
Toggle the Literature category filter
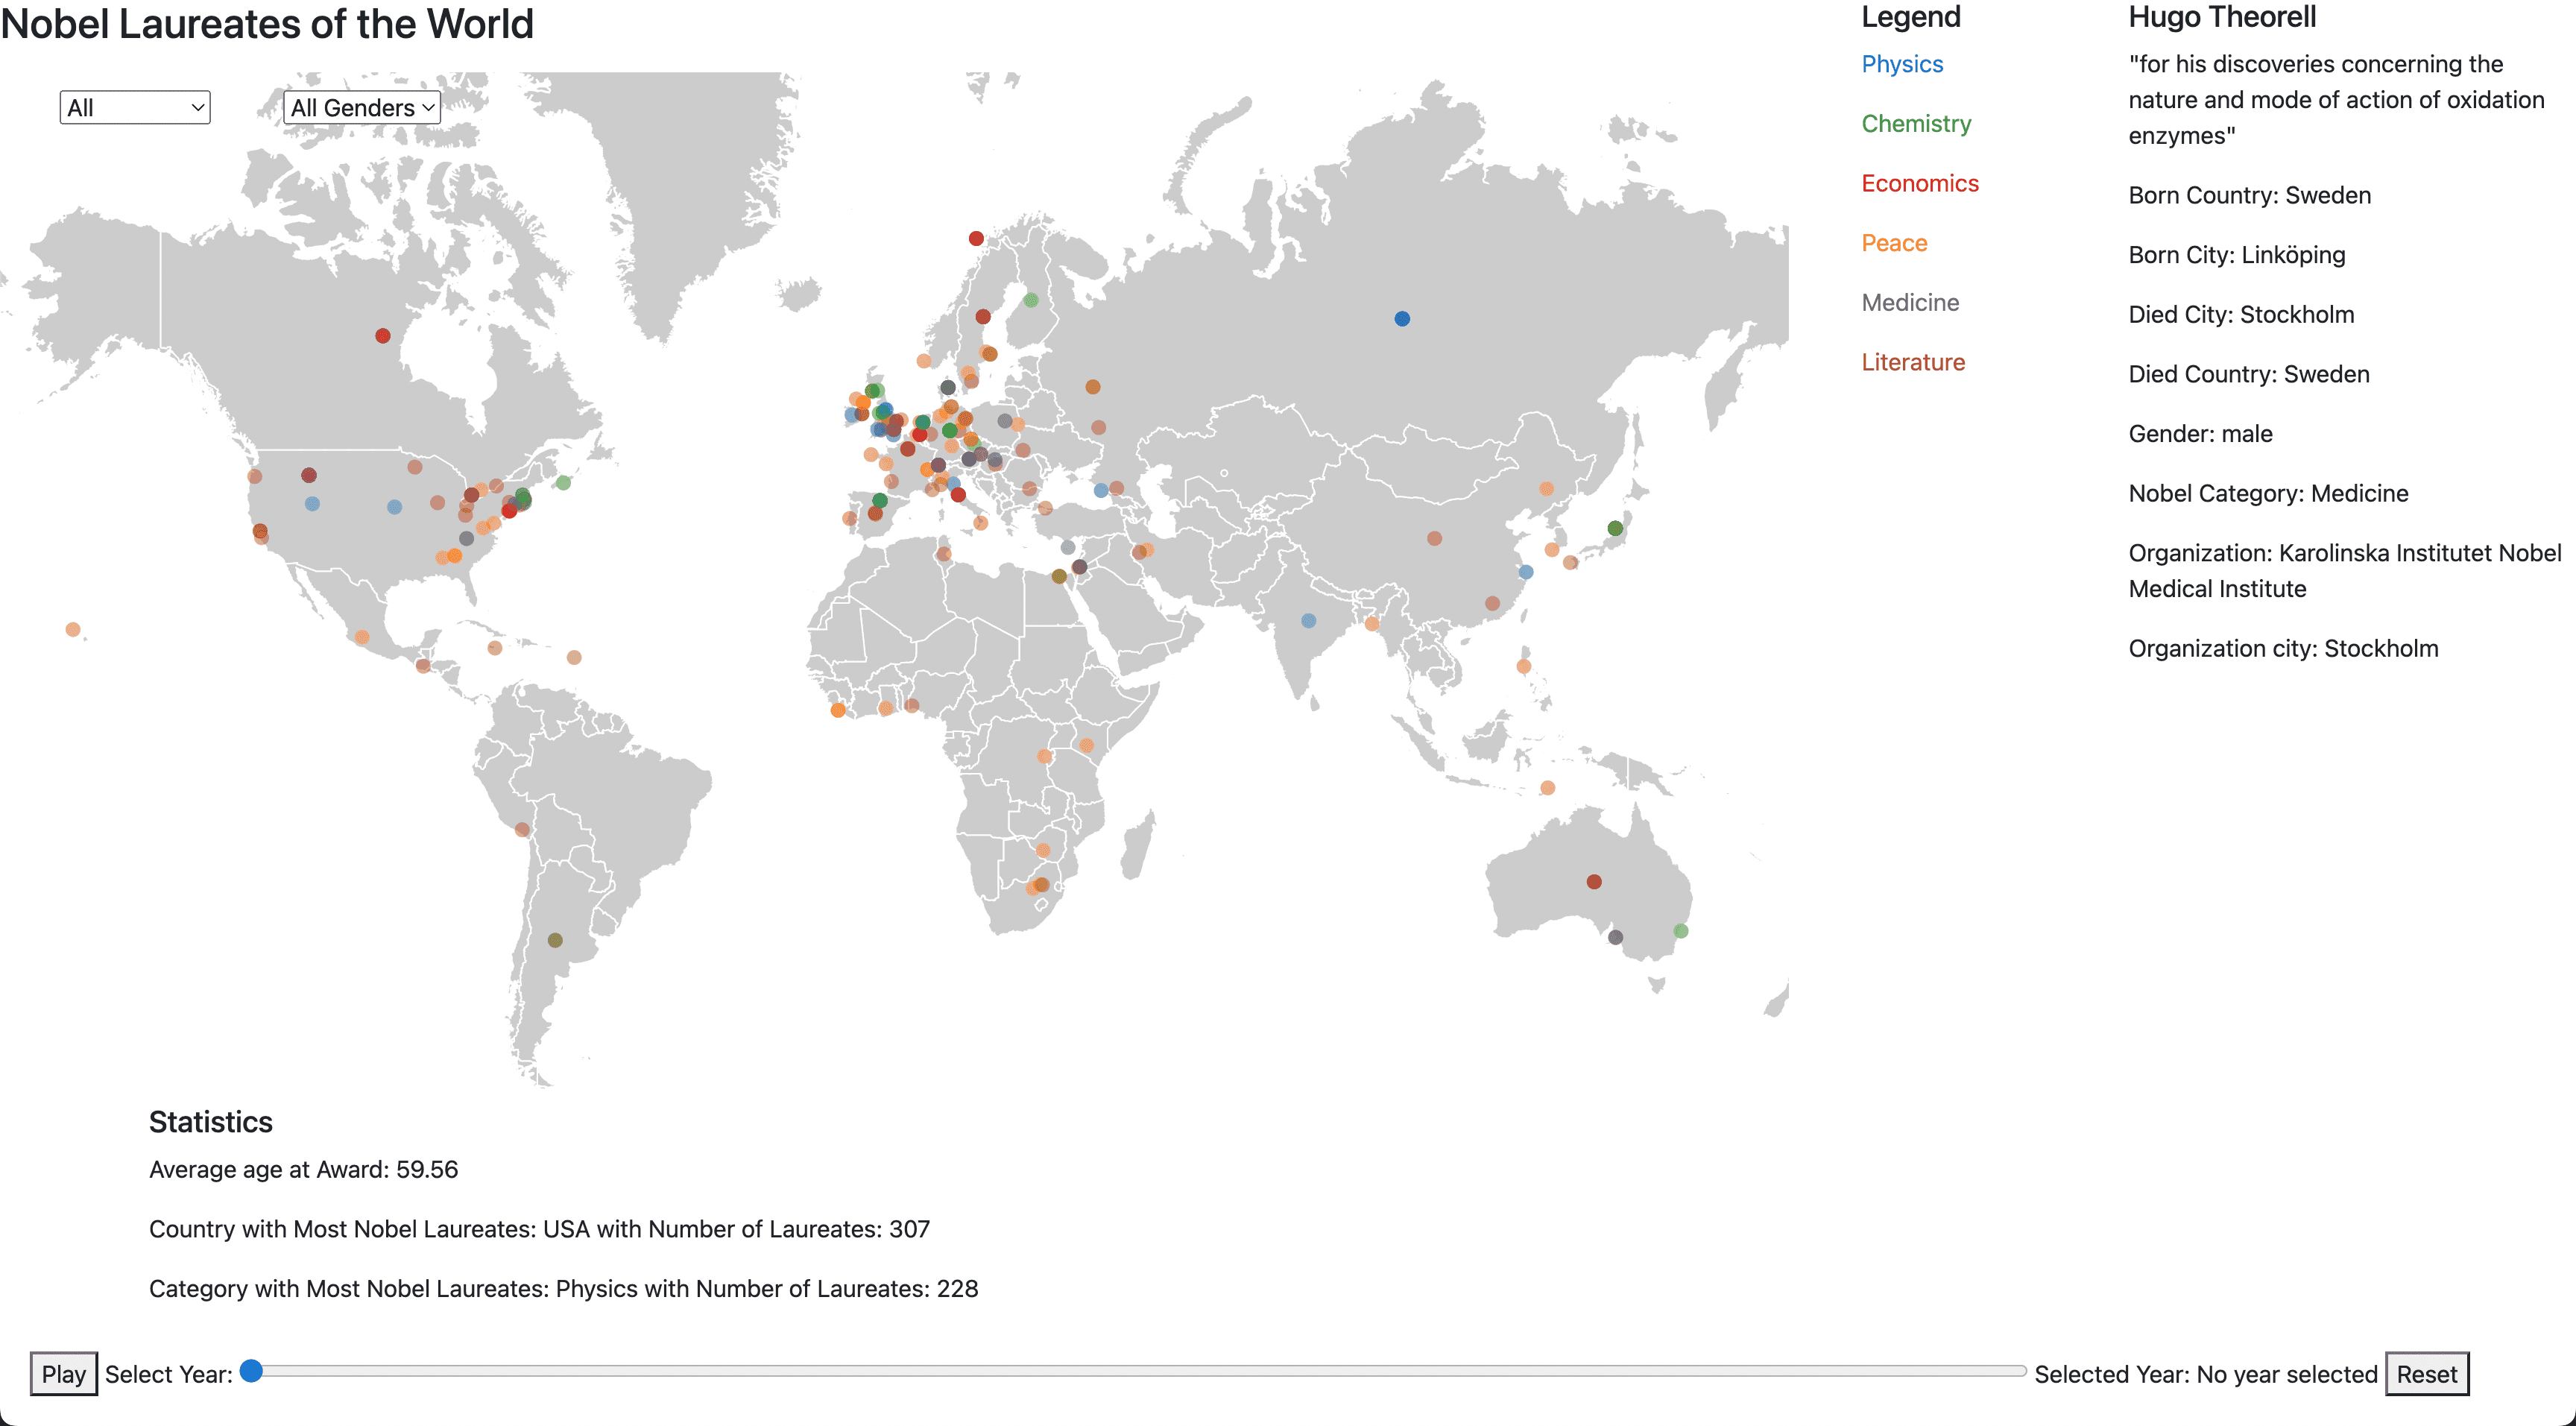click(x=1913, y=362)
